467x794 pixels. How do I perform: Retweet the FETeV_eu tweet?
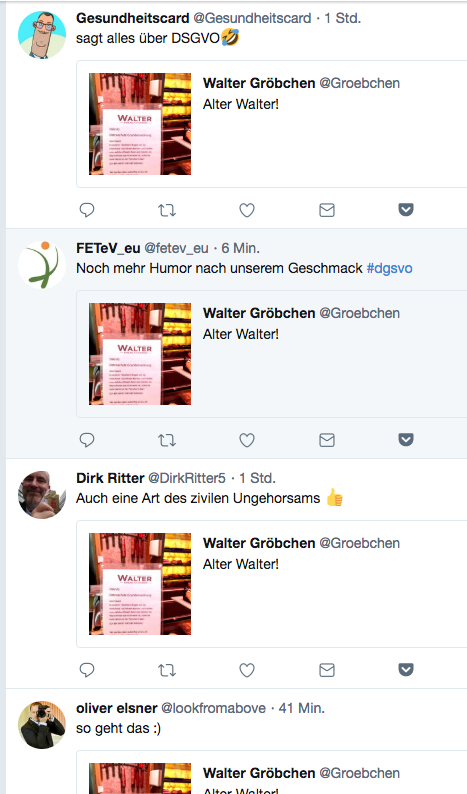[x=167, y=440]
